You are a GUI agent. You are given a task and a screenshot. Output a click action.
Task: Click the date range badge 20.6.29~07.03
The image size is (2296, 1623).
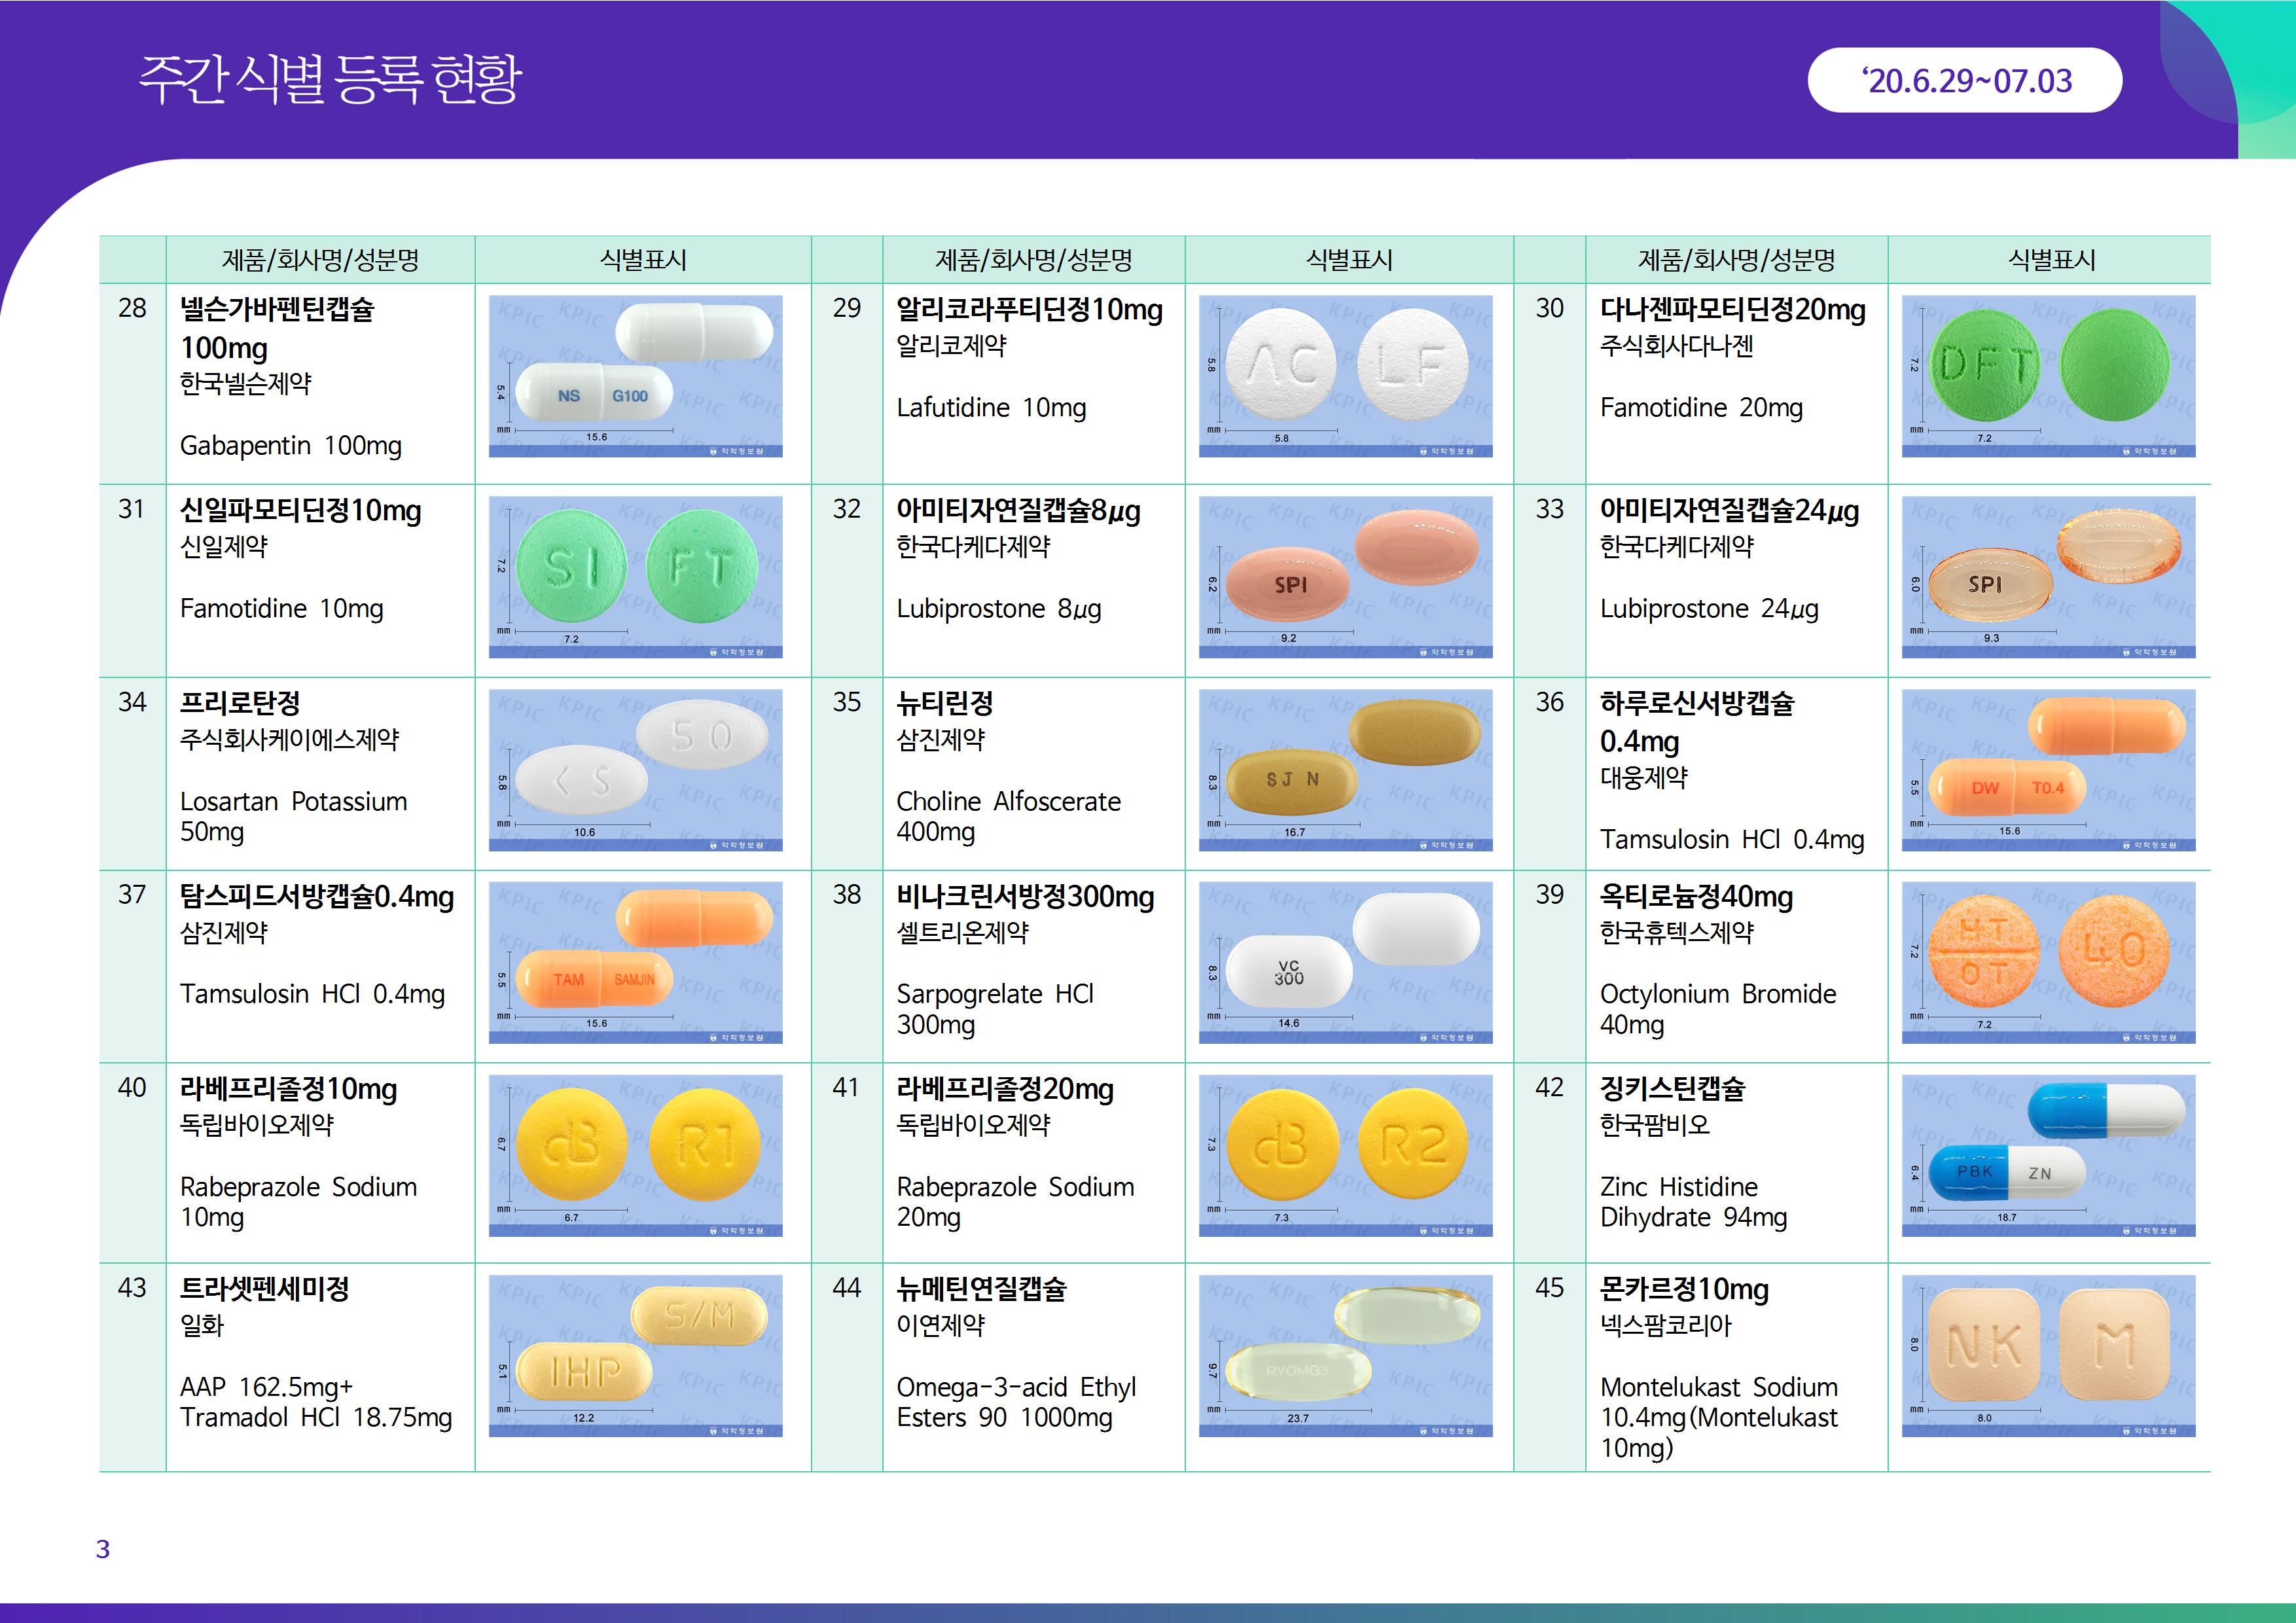pyautogui.click(x=1964, y=80)
